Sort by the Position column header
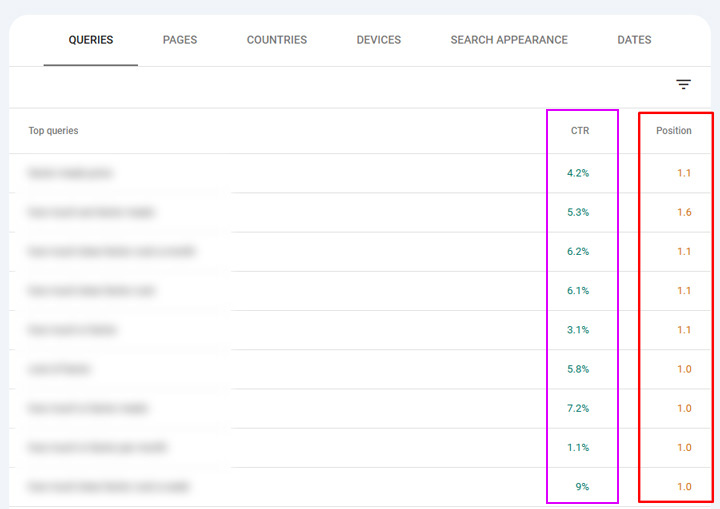The height and width of the screenshot is (509, 720). click(674, 130)
